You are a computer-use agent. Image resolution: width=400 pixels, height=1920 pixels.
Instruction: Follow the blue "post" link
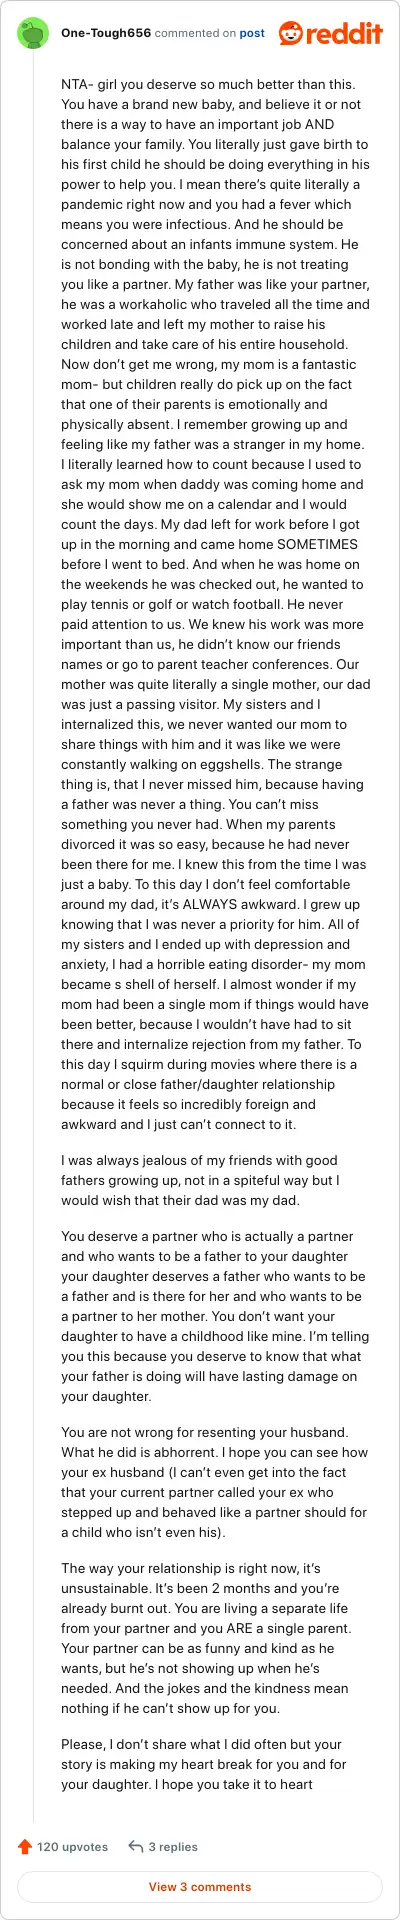252,33
